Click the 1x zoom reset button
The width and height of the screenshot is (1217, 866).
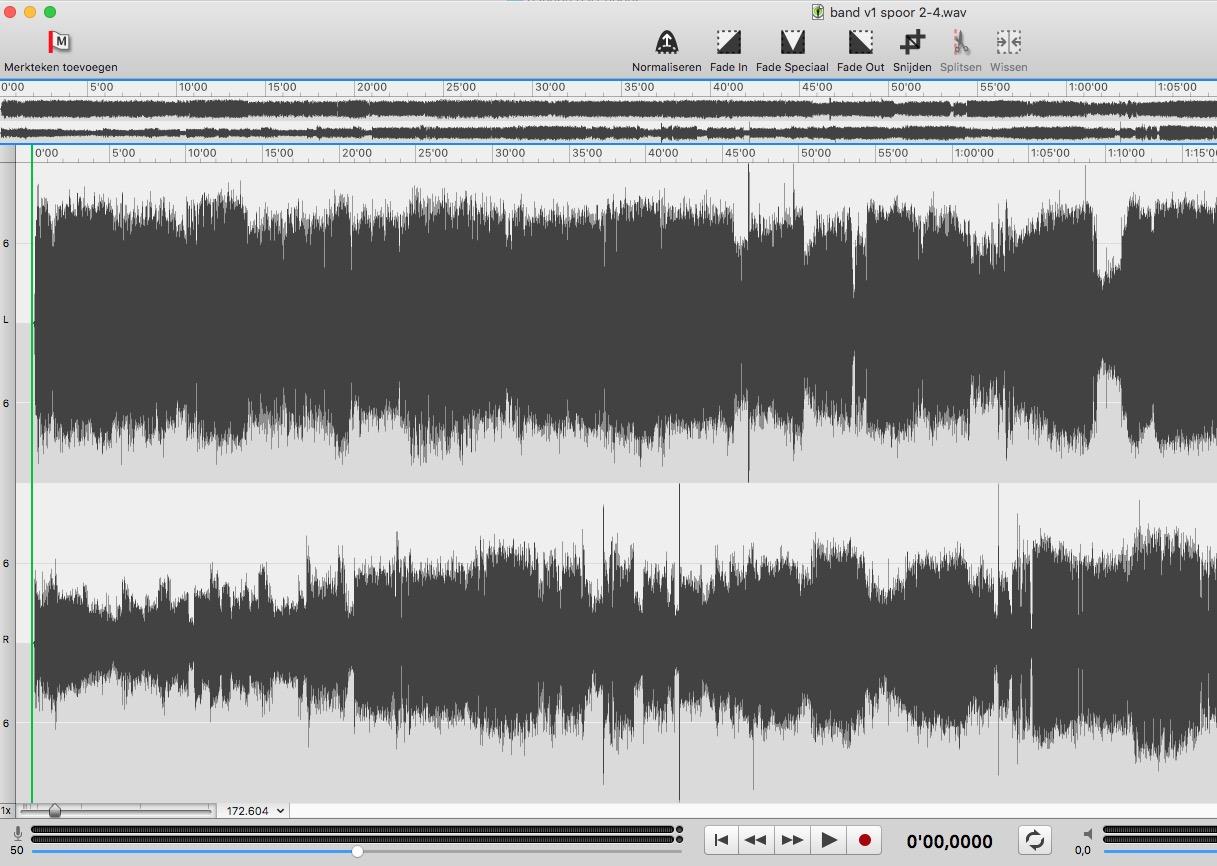pos(7,811)
